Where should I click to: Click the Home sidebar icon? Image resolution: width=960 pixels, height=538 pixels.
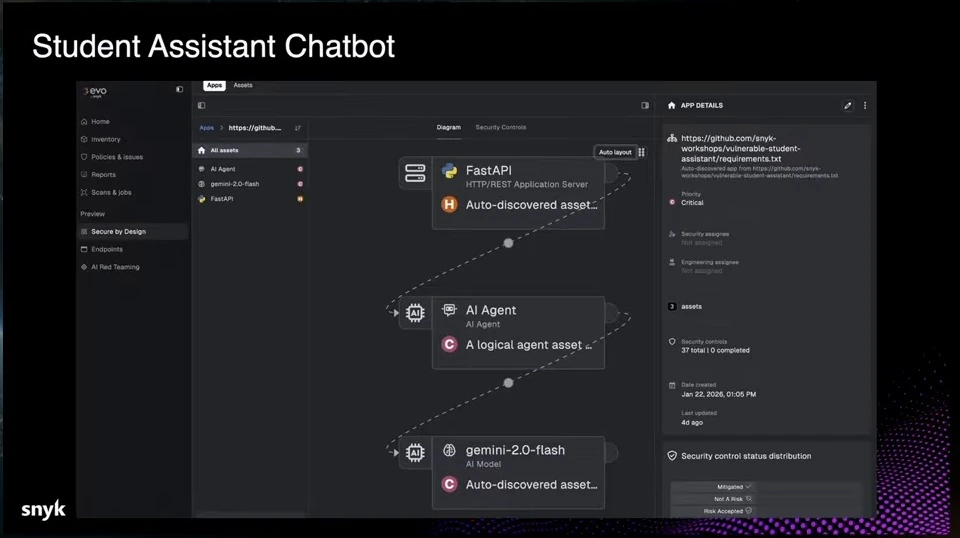coord(84,121)
